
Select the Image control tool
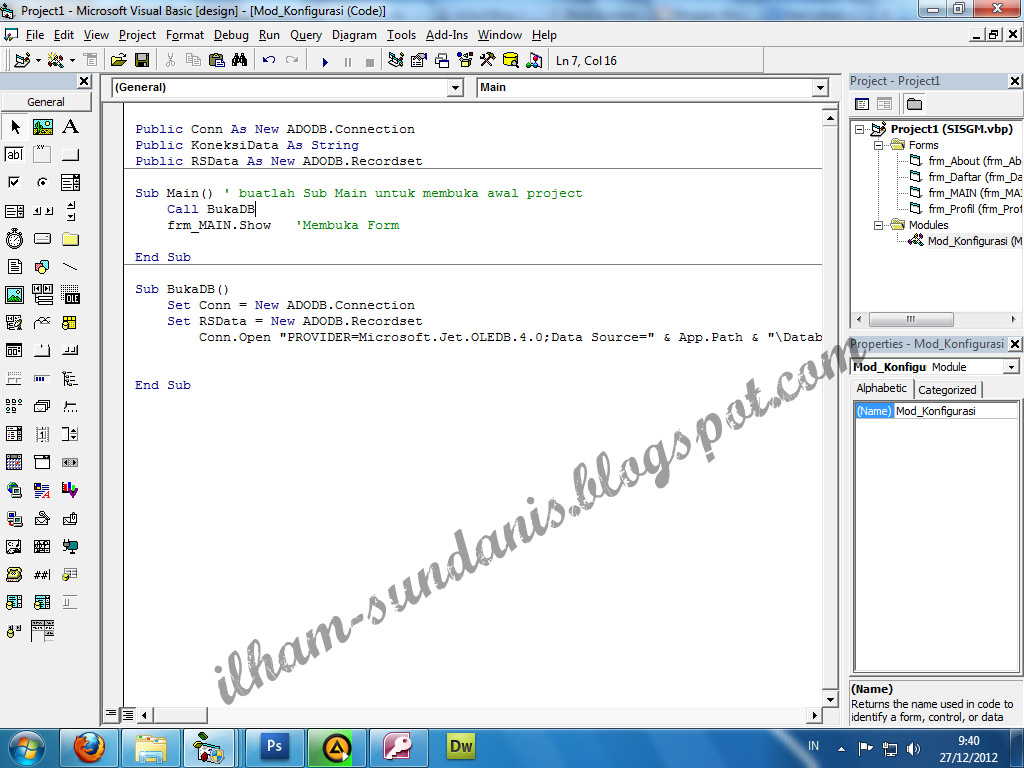coord(14,295)
